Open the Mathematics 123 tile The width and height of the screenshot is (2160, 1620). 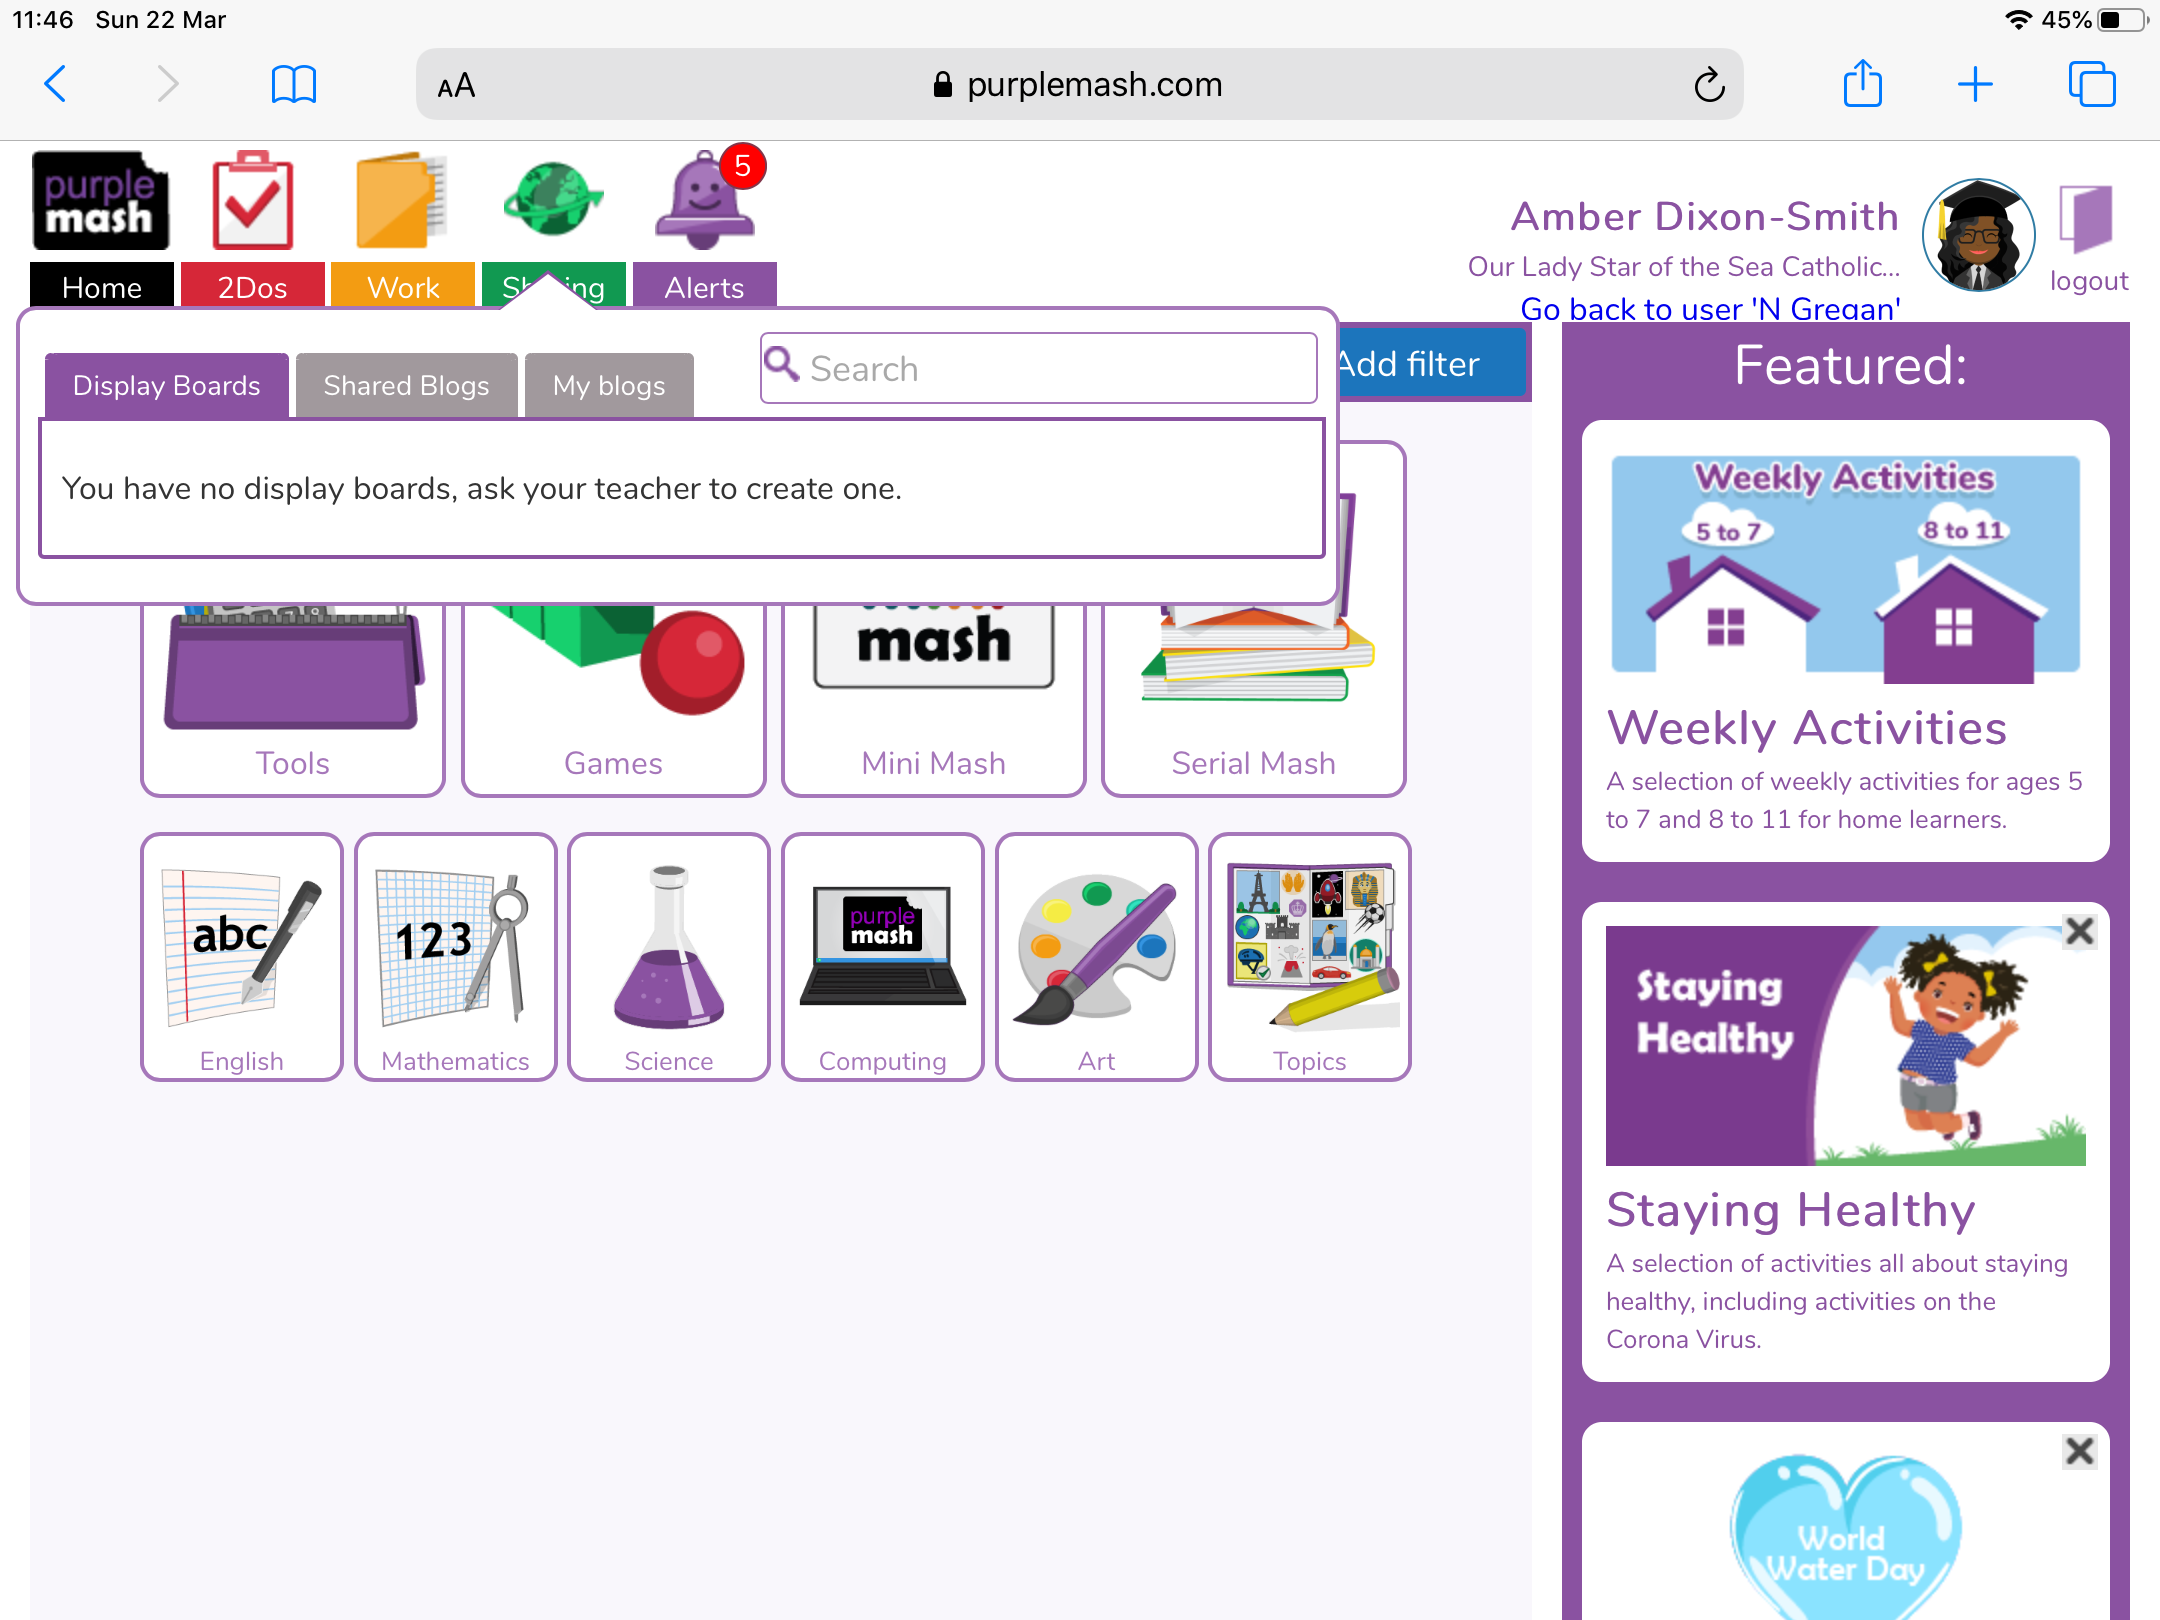tap(455, 956)
